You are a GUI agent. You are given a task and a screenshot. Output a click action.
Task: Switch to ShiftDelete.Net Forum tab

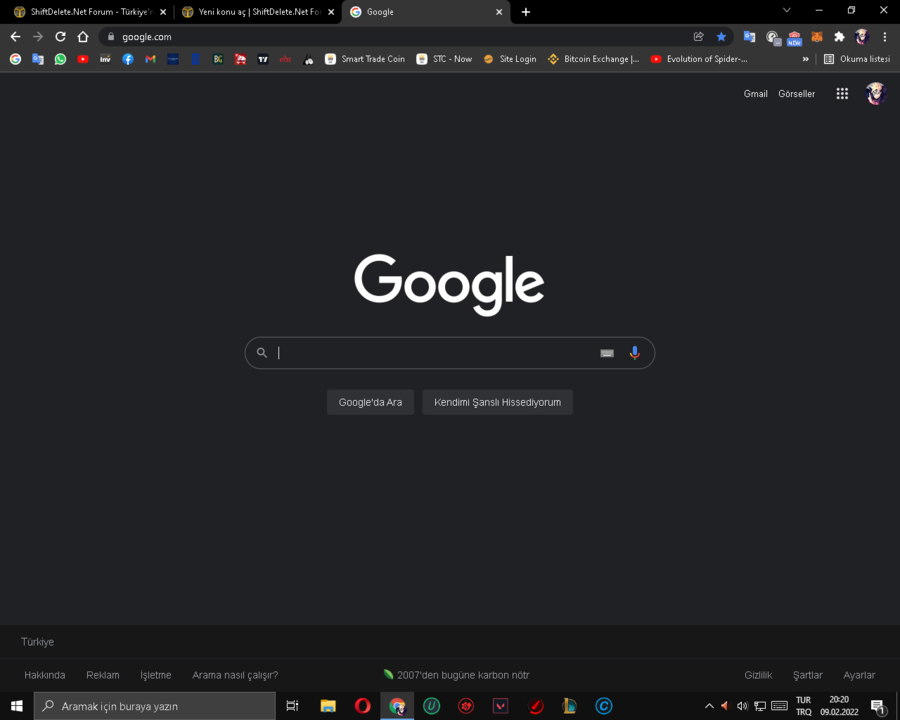coord(91,12)
